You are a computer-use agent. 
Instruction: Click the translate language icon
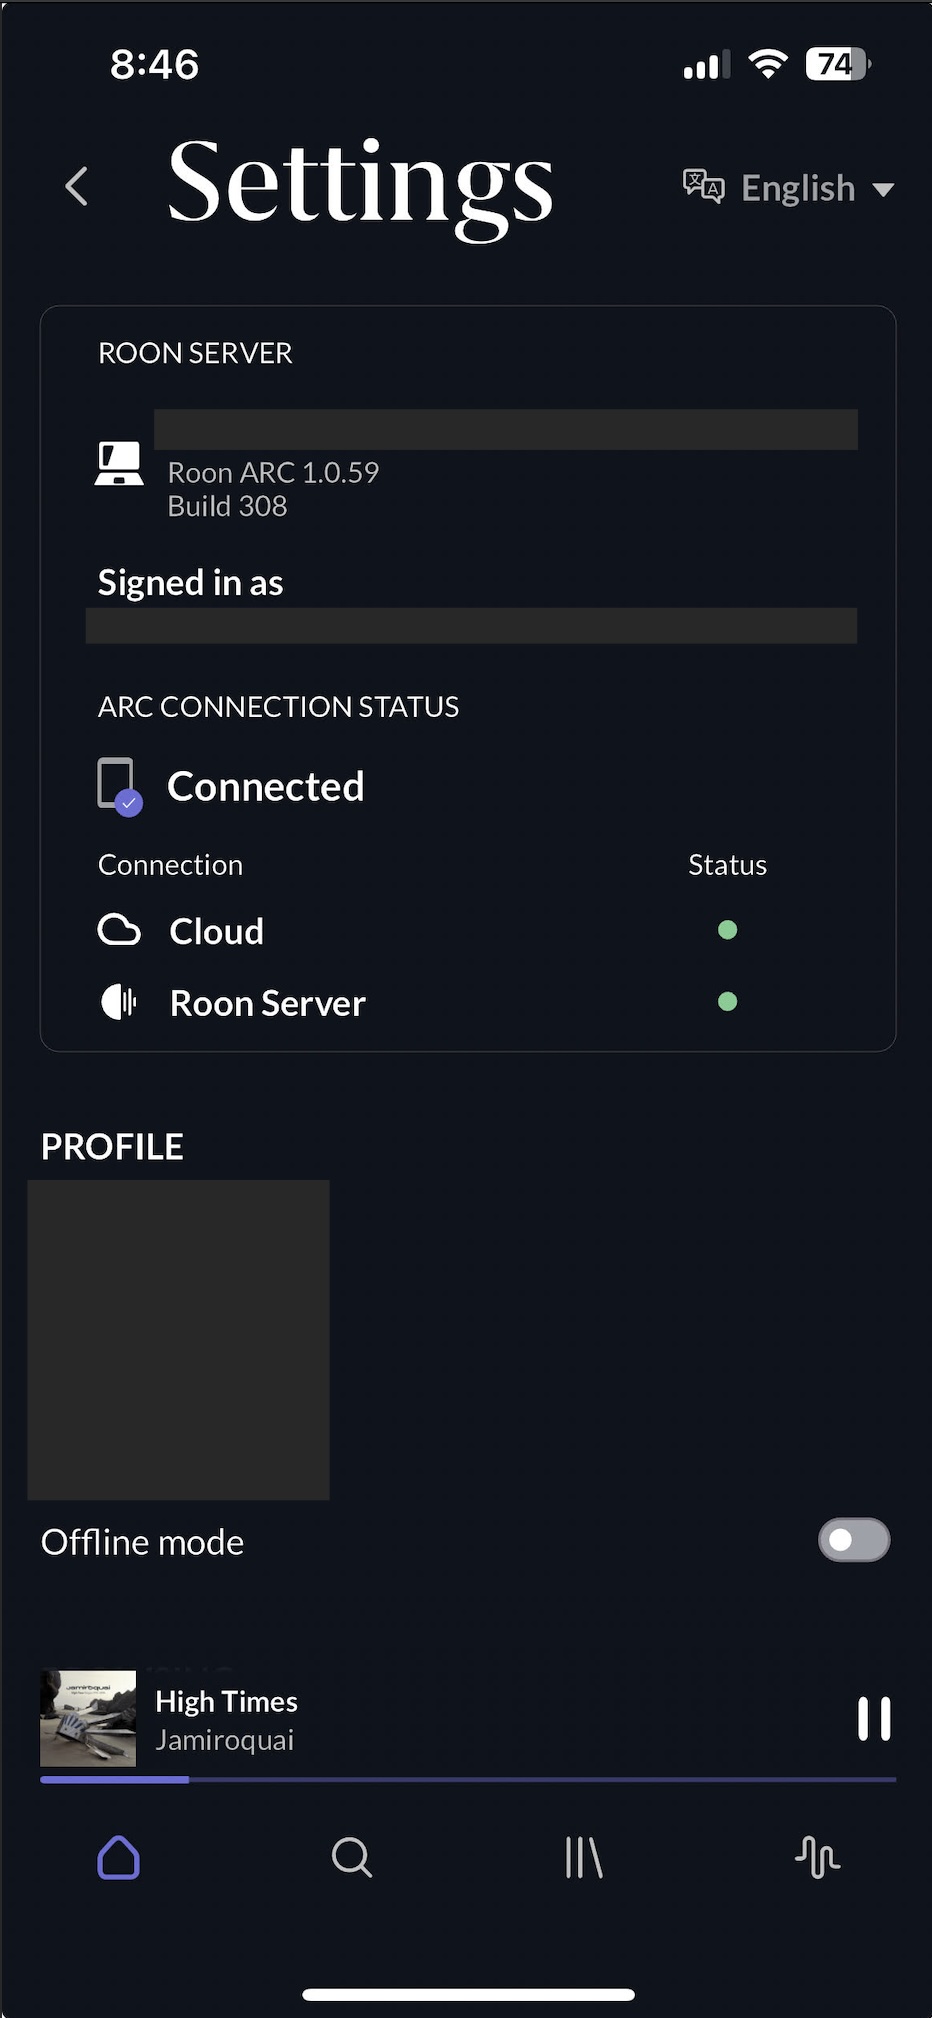pos(703,186)
